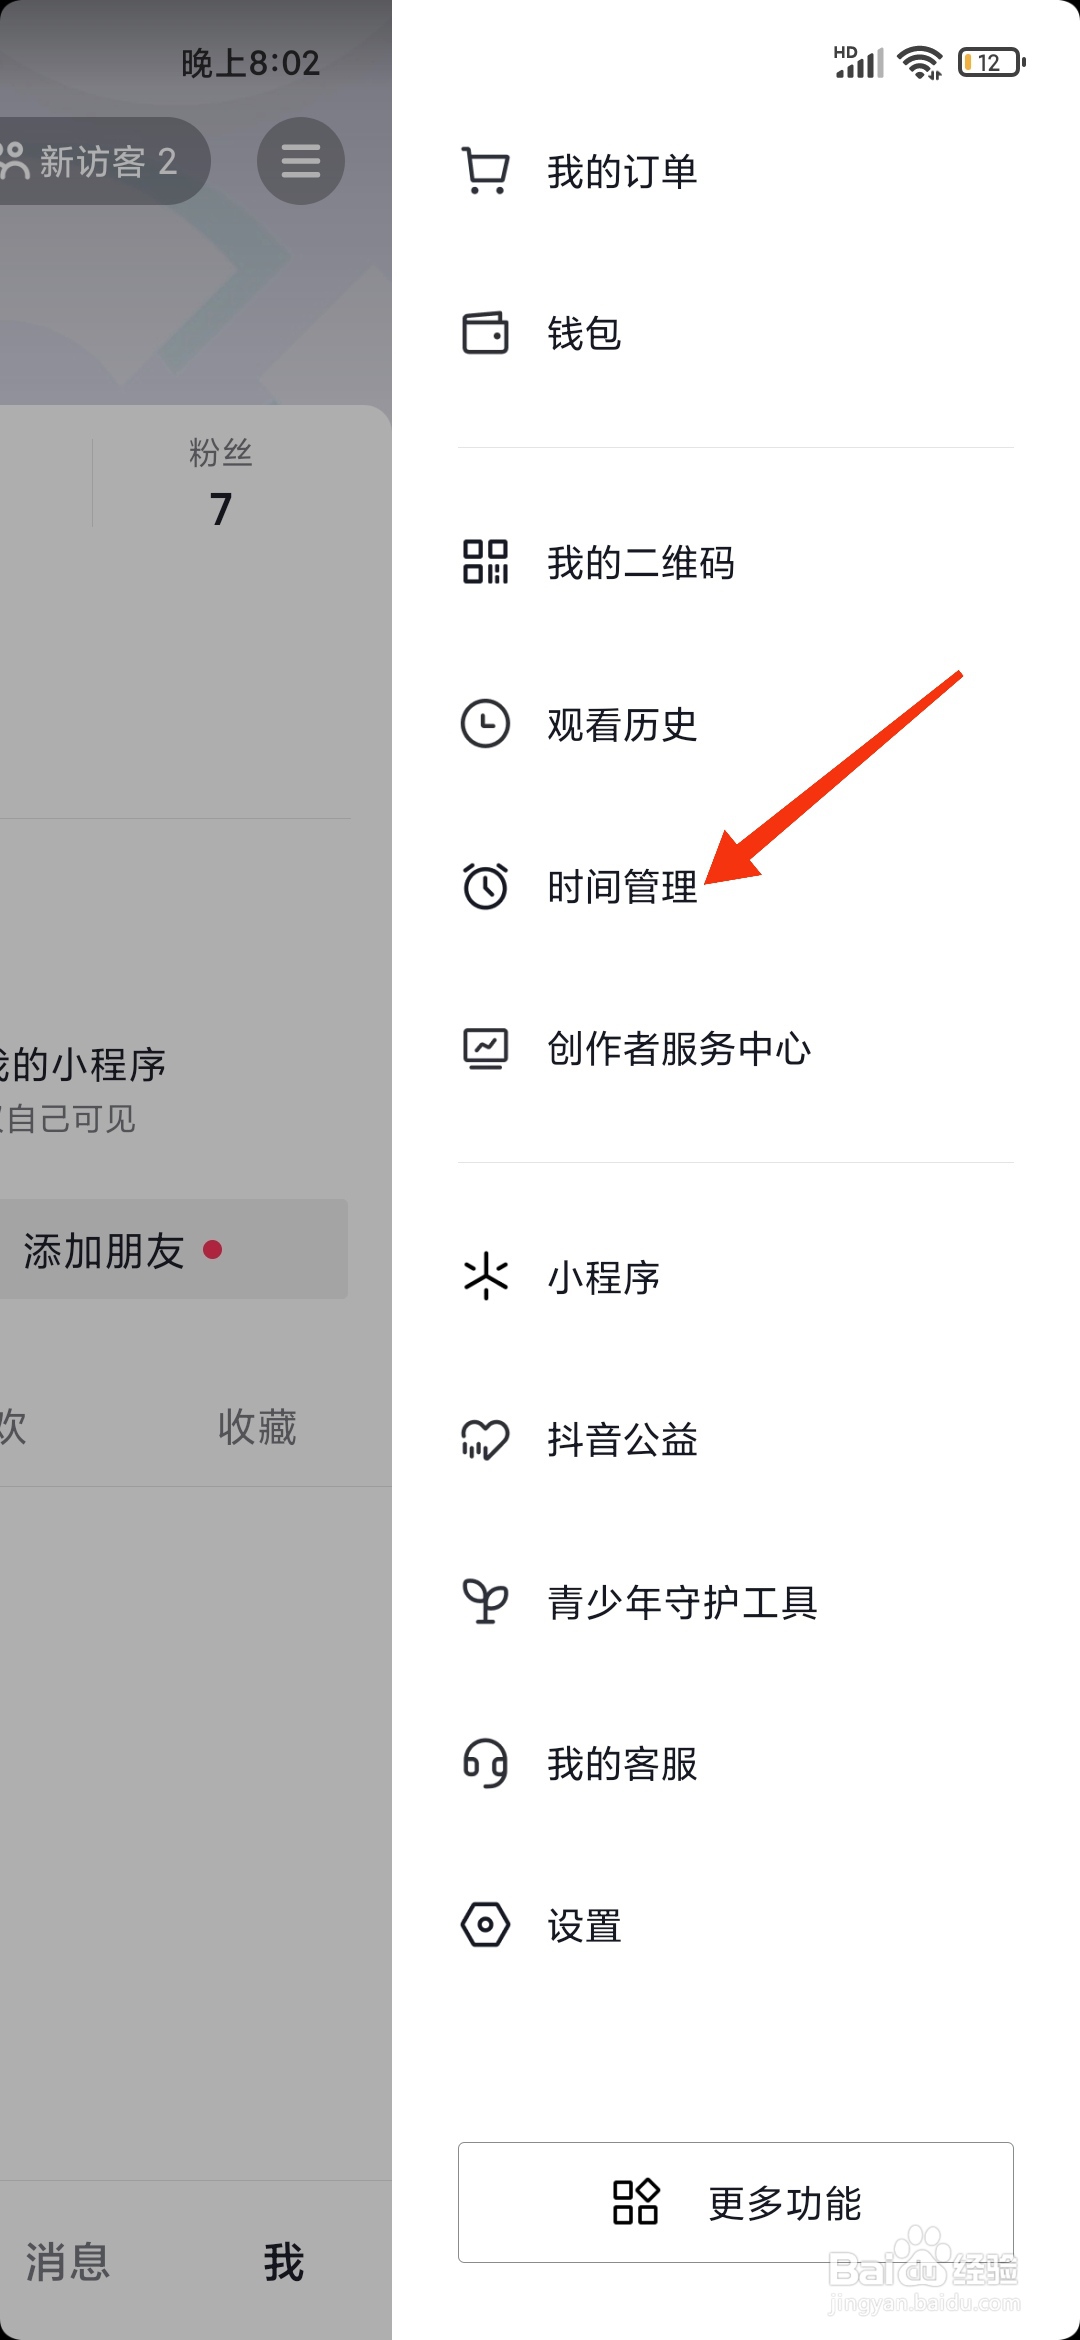Open Douyin charity heart icon
The height and width of the screenshot is (2340, 1080).
pyautogui.click(x=485, y=1439)
